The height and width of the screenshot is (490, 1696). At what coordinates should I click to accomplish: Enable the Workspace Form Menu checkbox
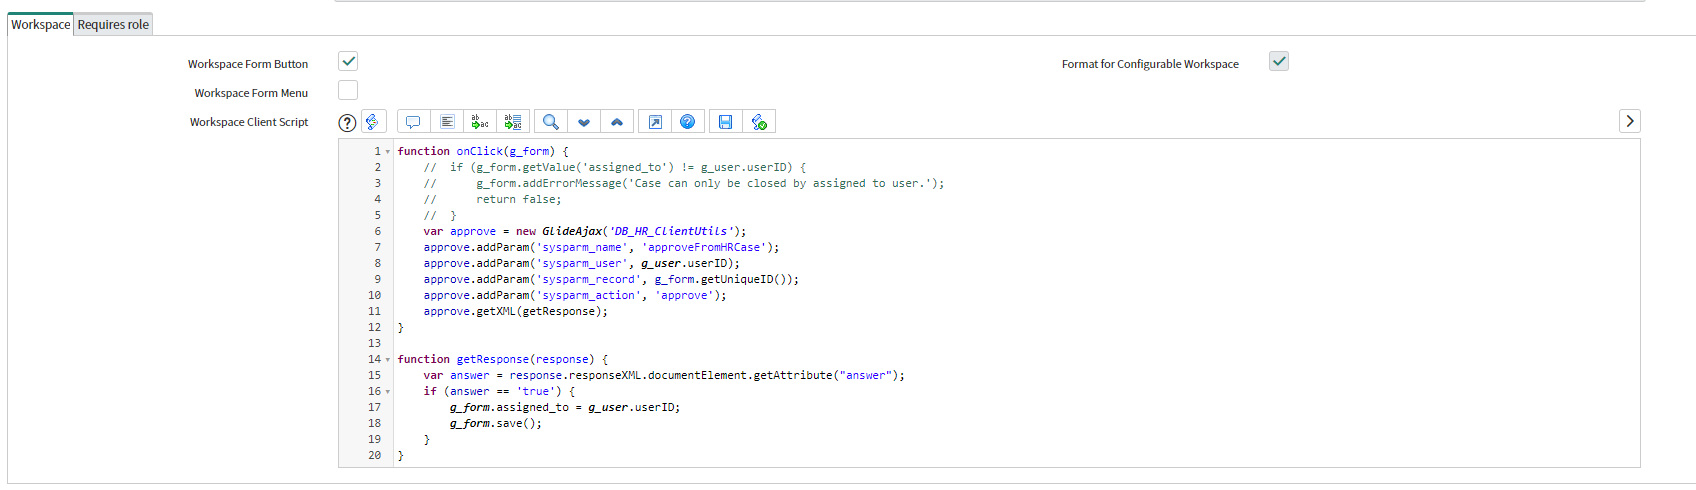(x=348, y=91)
